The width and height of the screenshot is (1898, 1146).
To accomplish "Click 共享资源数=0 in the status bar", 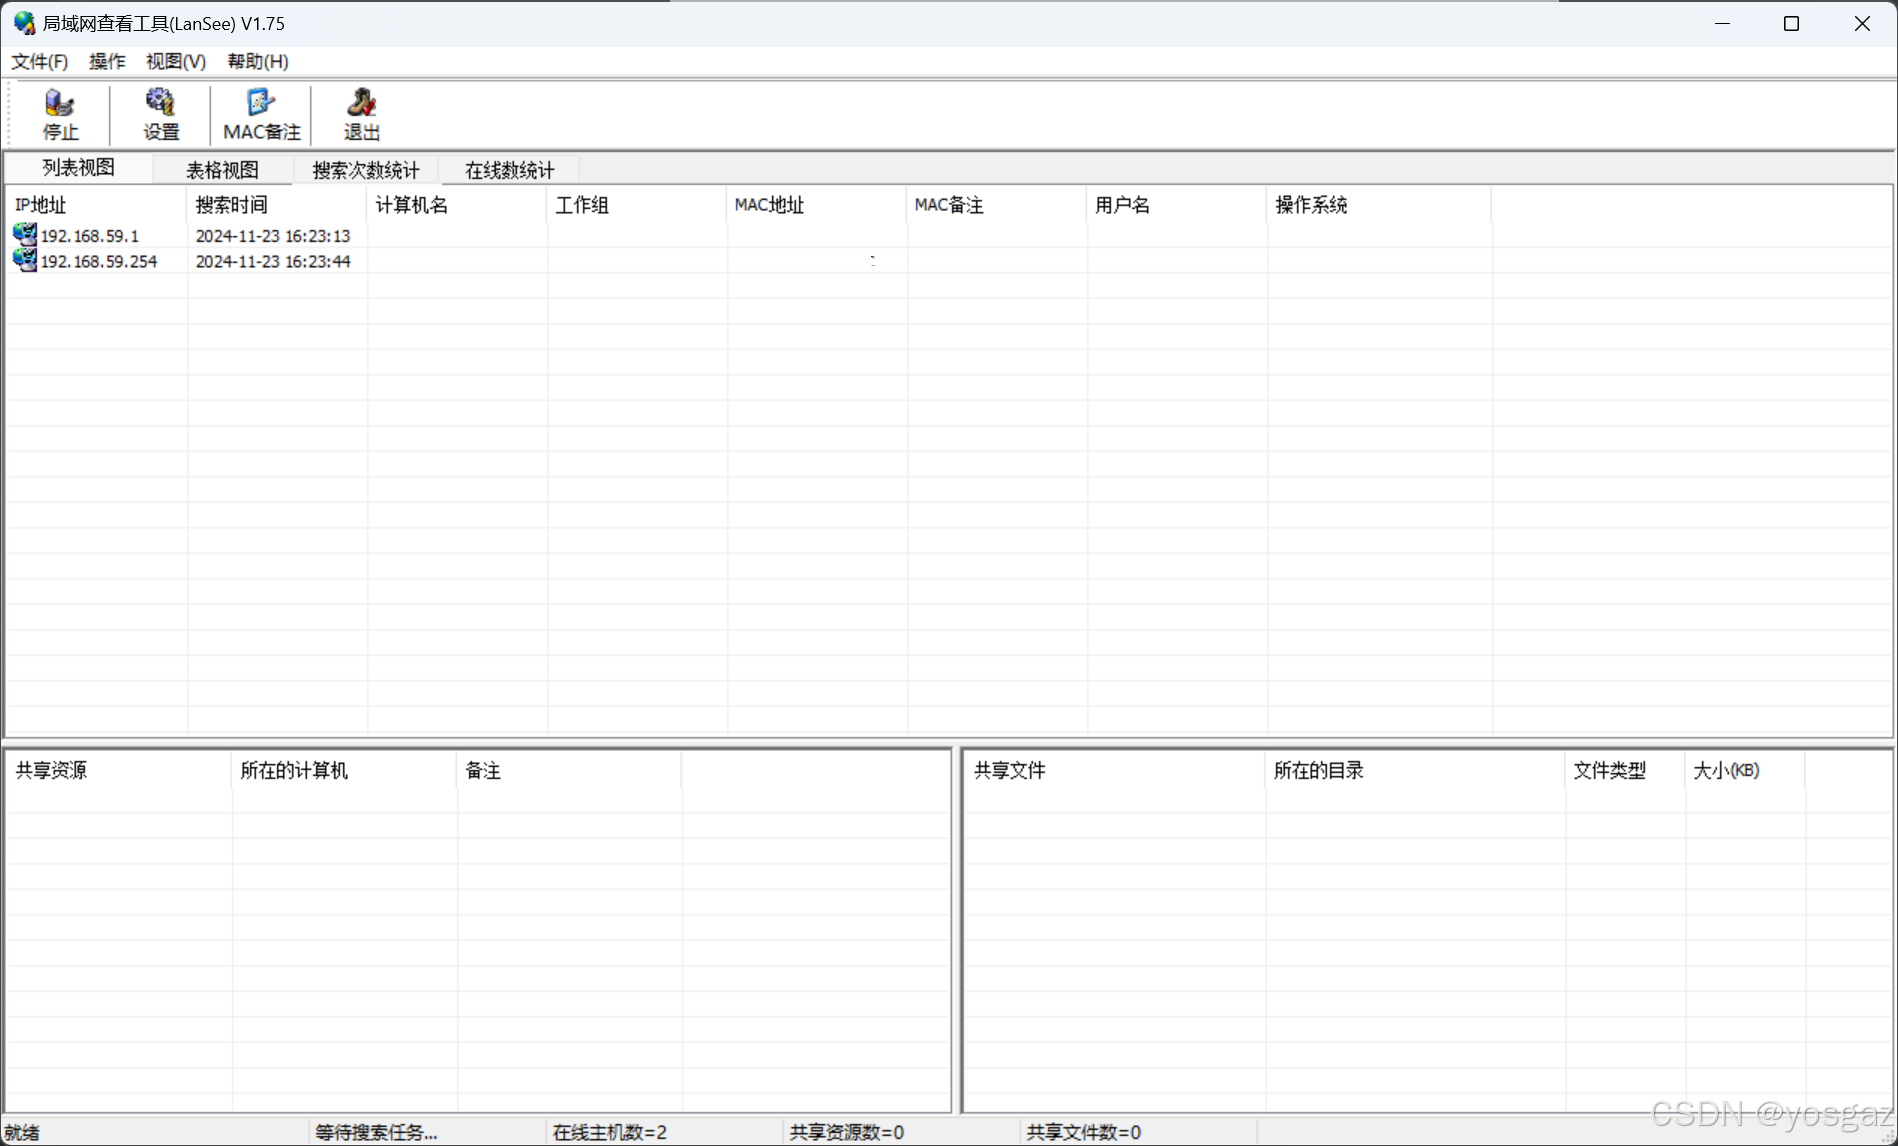I will tap(846, 1132).
